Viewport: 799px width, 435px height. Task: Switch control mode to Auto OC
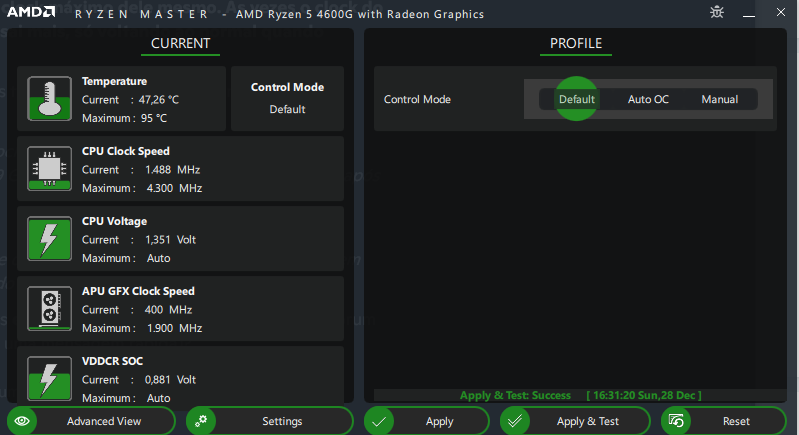pos(648,99)
